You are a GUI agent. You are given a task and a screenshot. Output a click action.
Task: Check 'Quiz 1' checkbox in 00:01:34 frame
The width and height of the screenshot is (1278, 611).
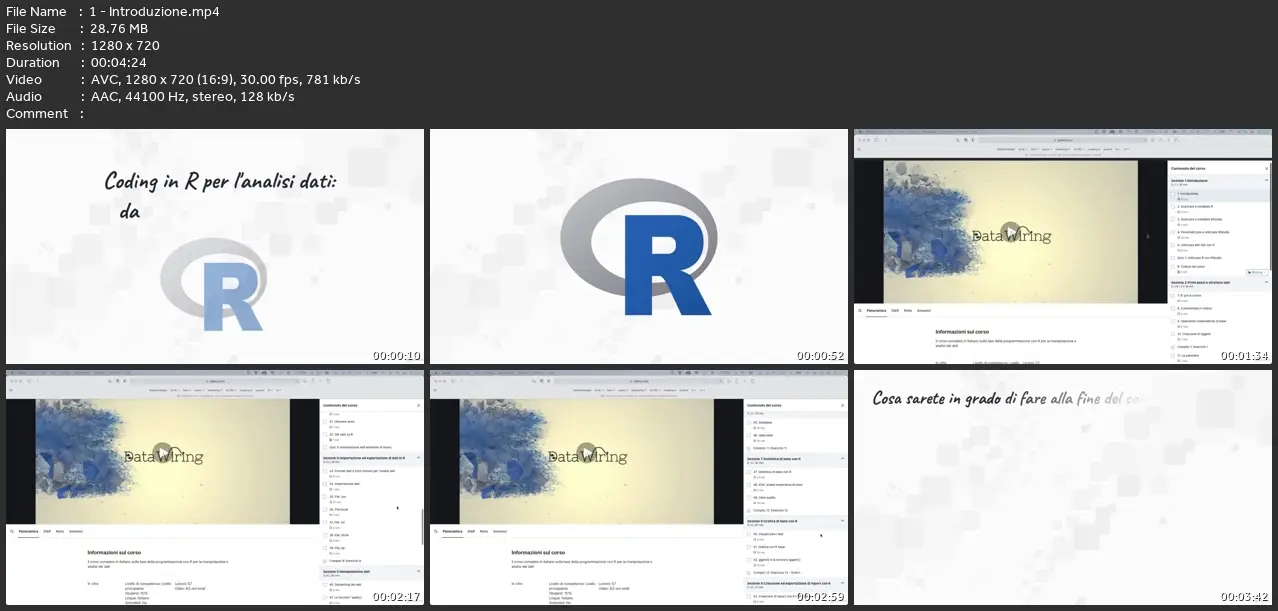pos(1173,258)
